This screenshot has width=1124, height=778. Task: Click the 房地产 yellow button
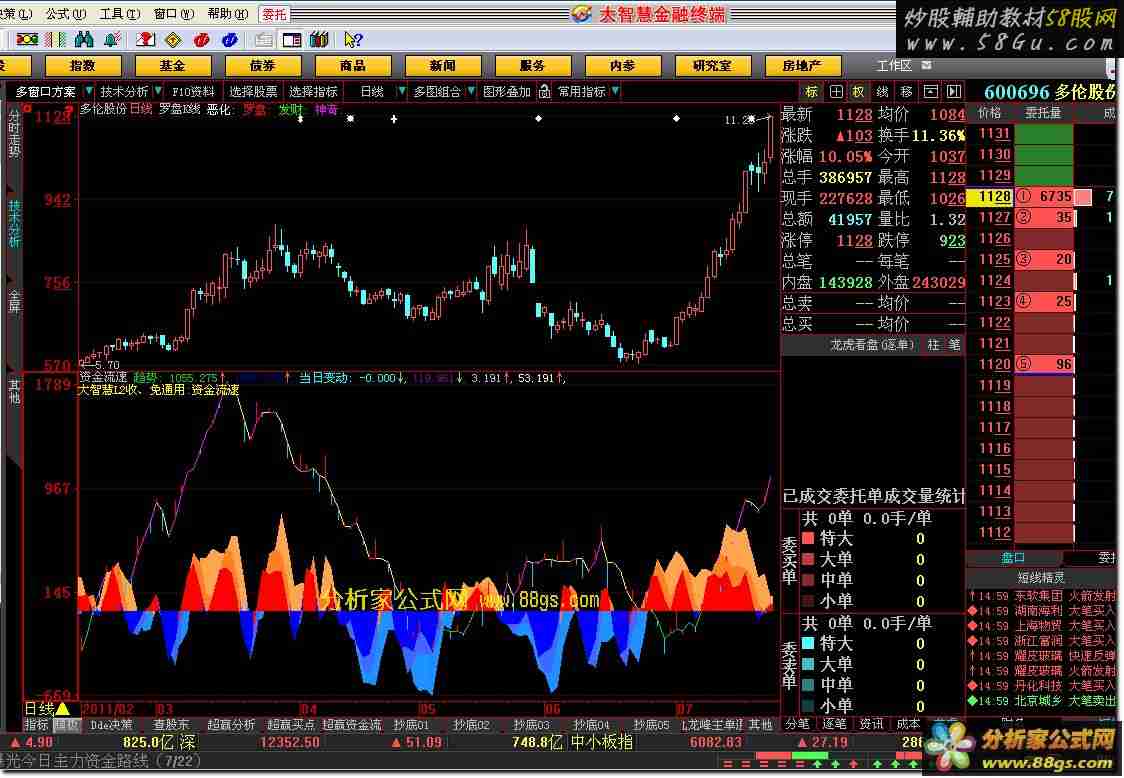click(x=802, y=66)
